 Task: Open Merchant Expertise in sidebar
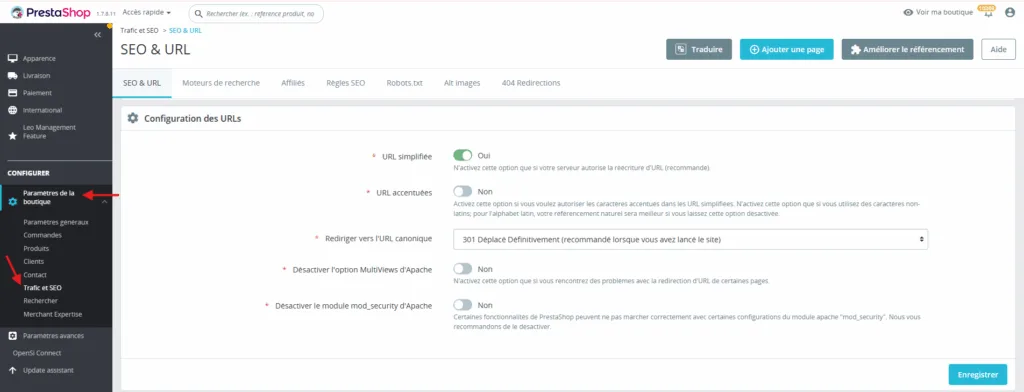pyautogui.click(x=53, y=314)
